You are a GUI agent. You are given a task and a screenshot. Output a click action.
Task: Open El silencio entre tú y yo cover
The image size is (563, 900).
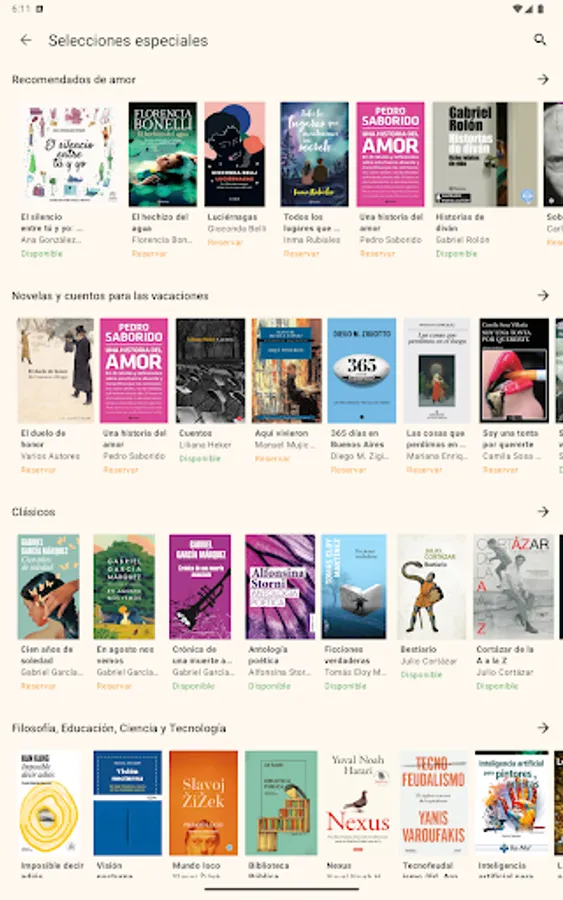(x=70, y=154)
